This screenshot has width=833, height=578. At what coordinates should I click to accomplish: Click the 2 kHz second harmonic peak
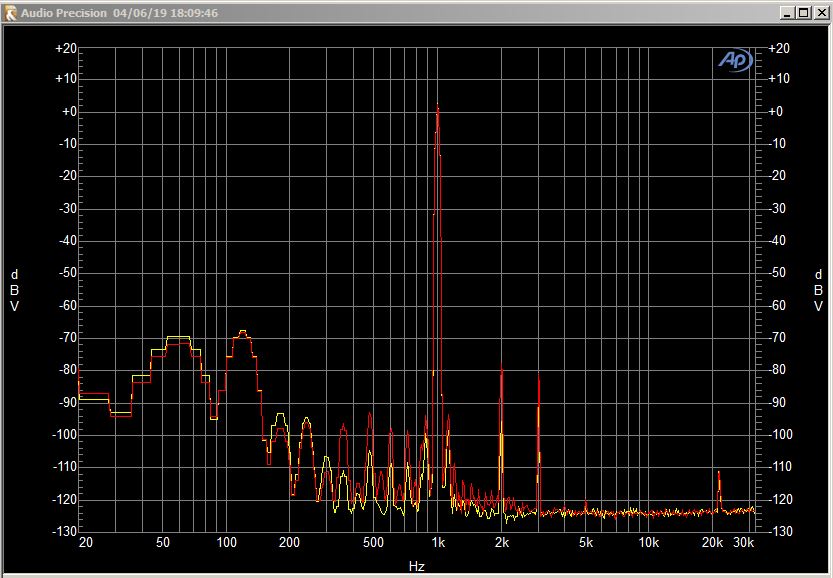(x=501, y=366)
